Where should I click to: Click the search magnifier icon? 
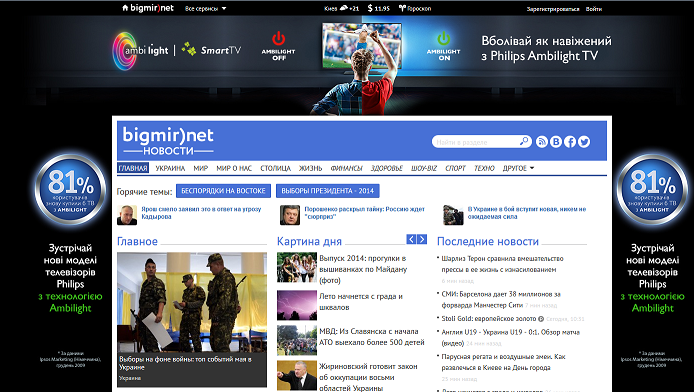[524, 141]
